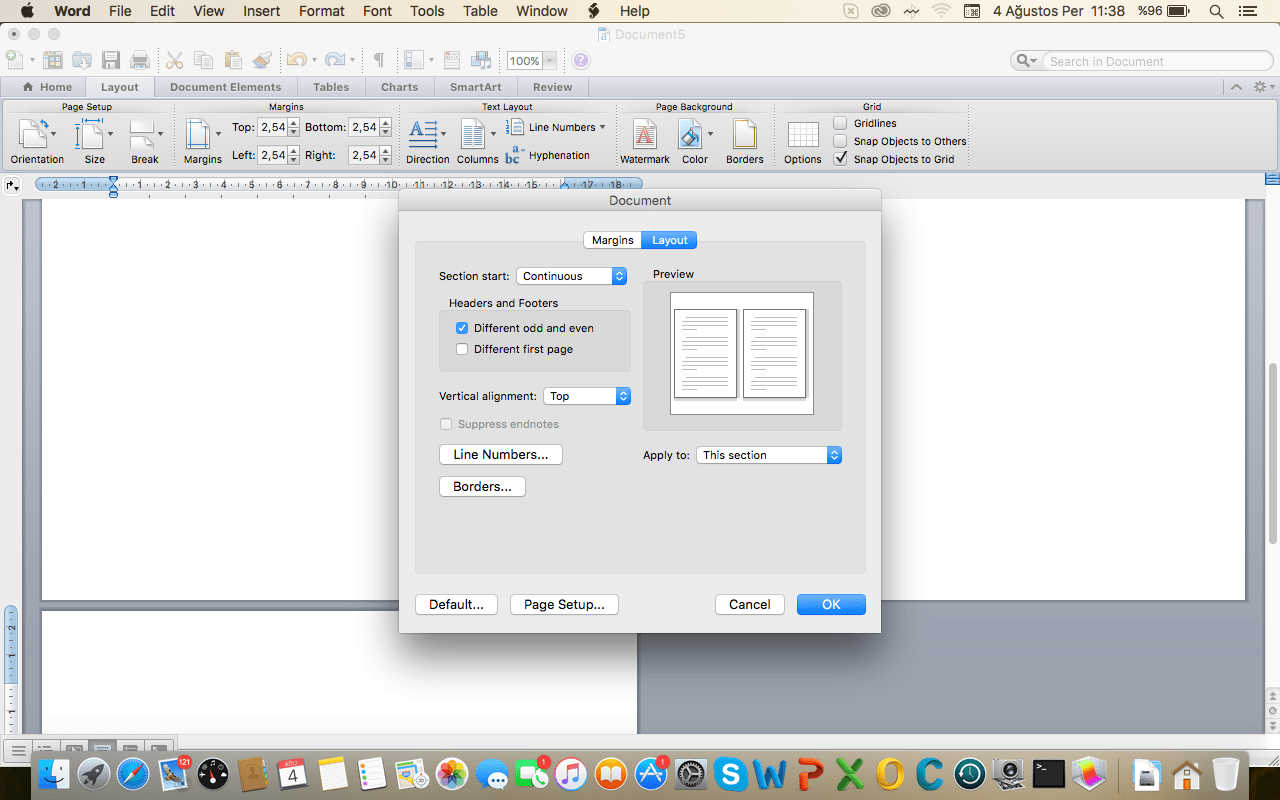Open the Document Elements ribbon tab
Screen dimensions: 1280x800
point(226,87)
